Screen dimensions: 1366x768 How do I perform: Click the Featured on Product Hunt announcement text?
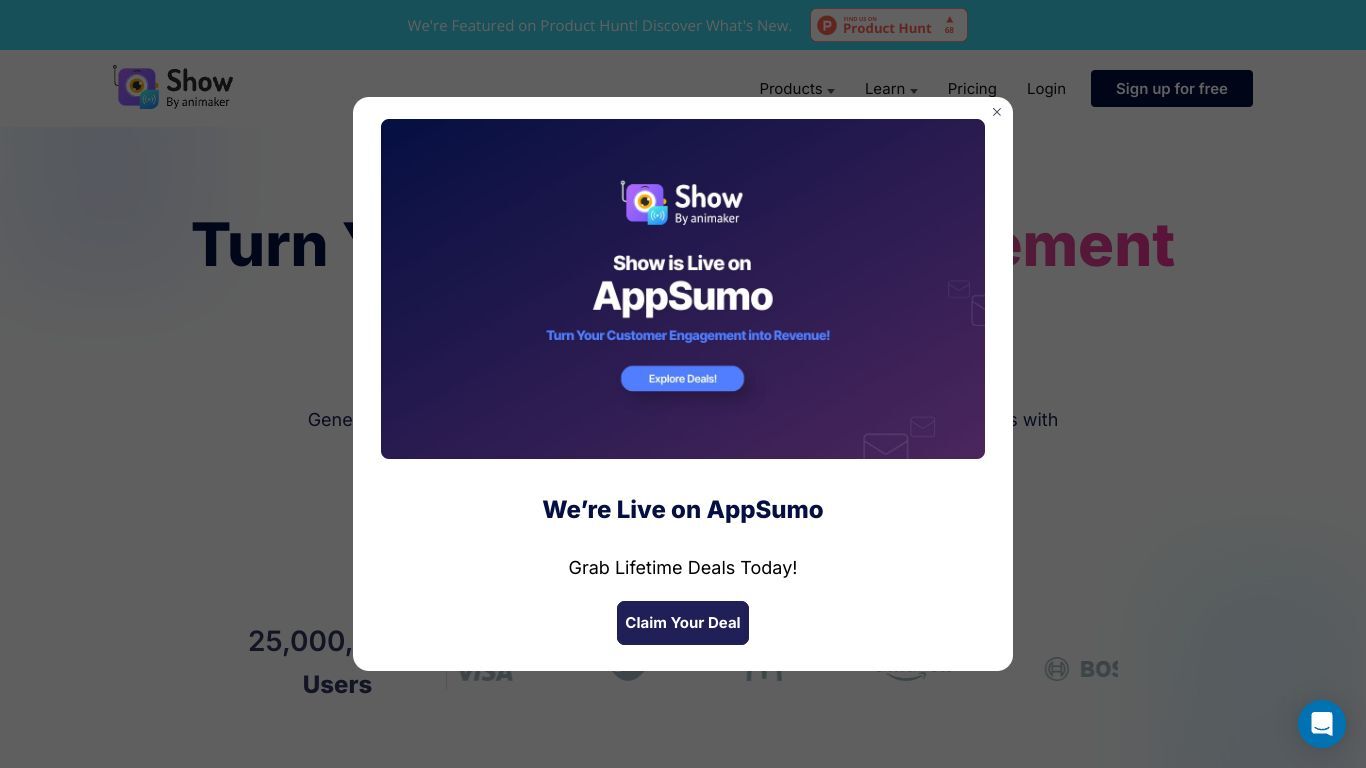tap(599, 25)
